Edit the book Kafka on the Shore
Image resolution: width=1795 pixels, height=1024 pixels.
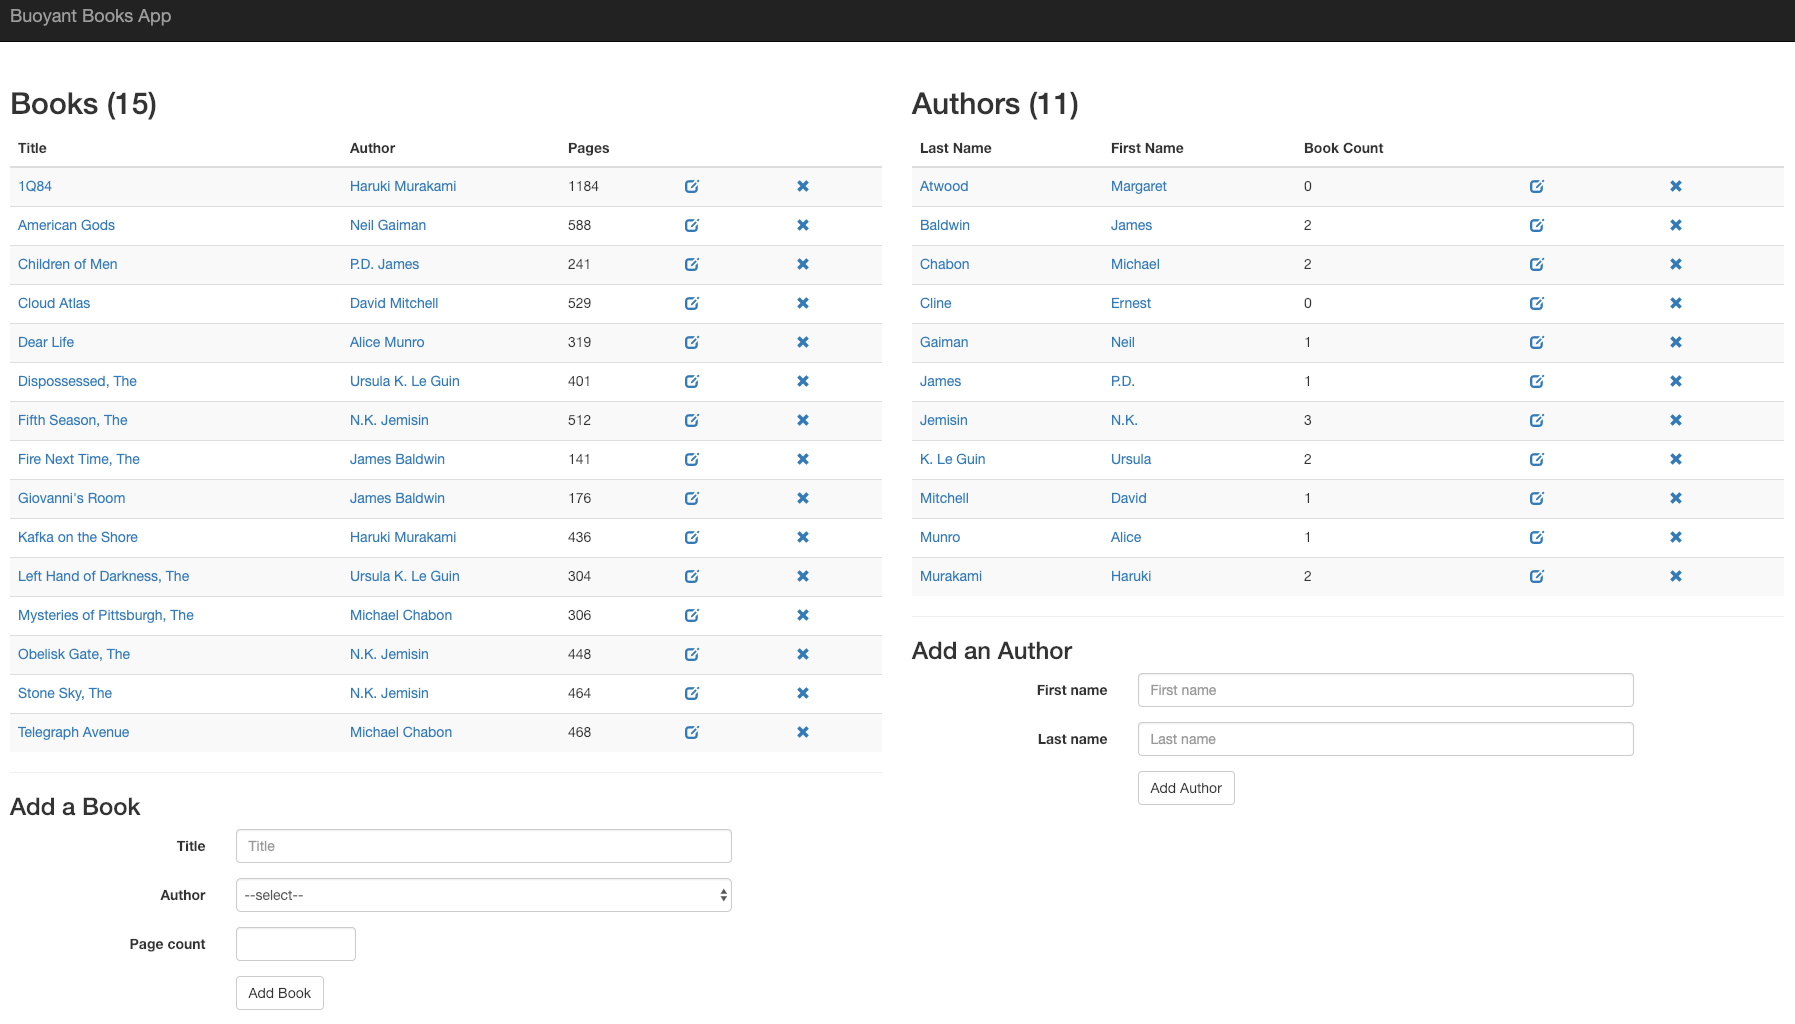point(691,537)
